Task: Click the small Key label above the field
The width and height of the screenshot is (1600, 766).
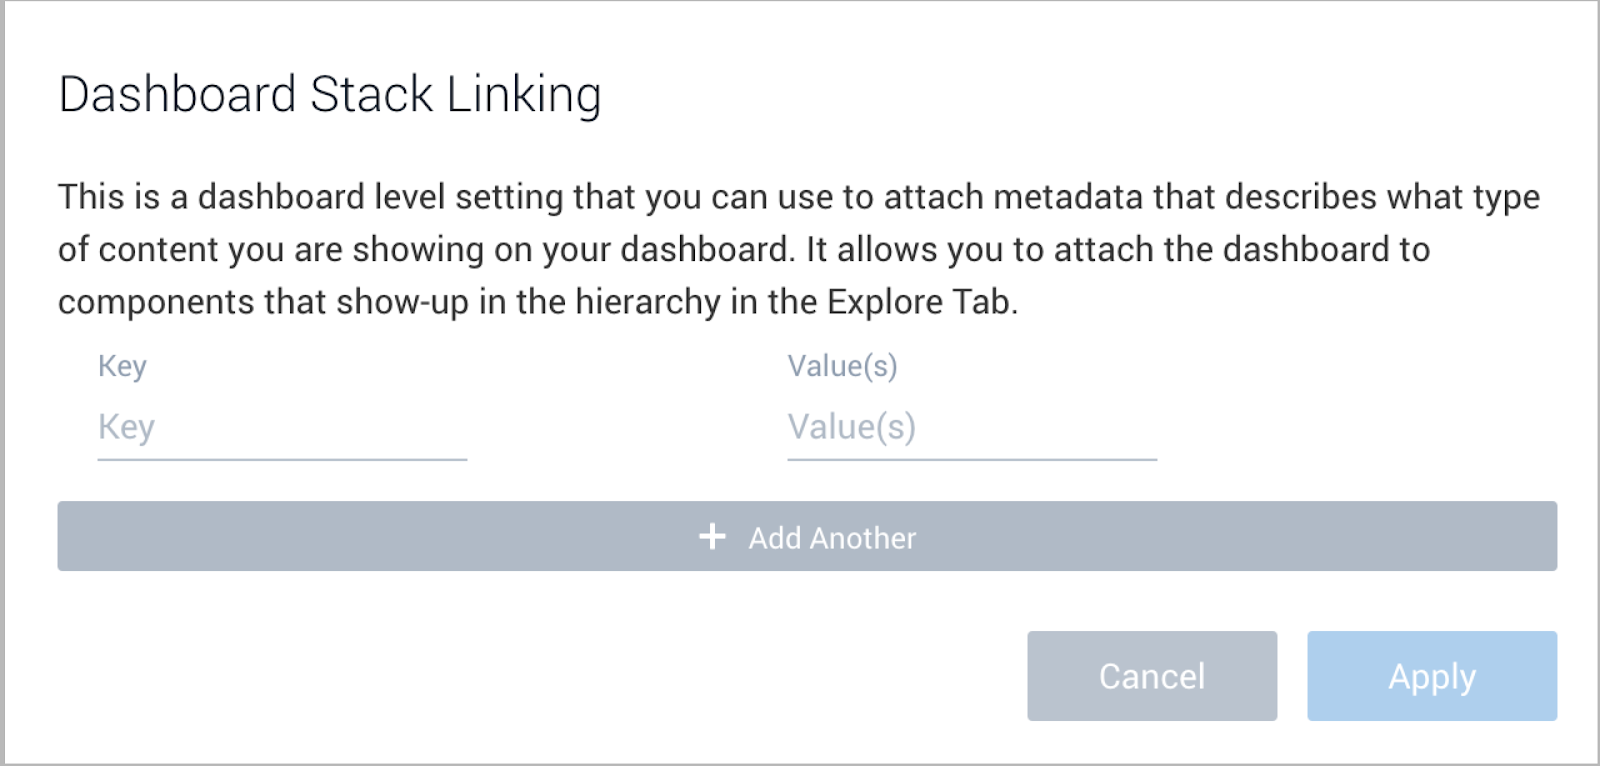Action: tap(122, 366)
